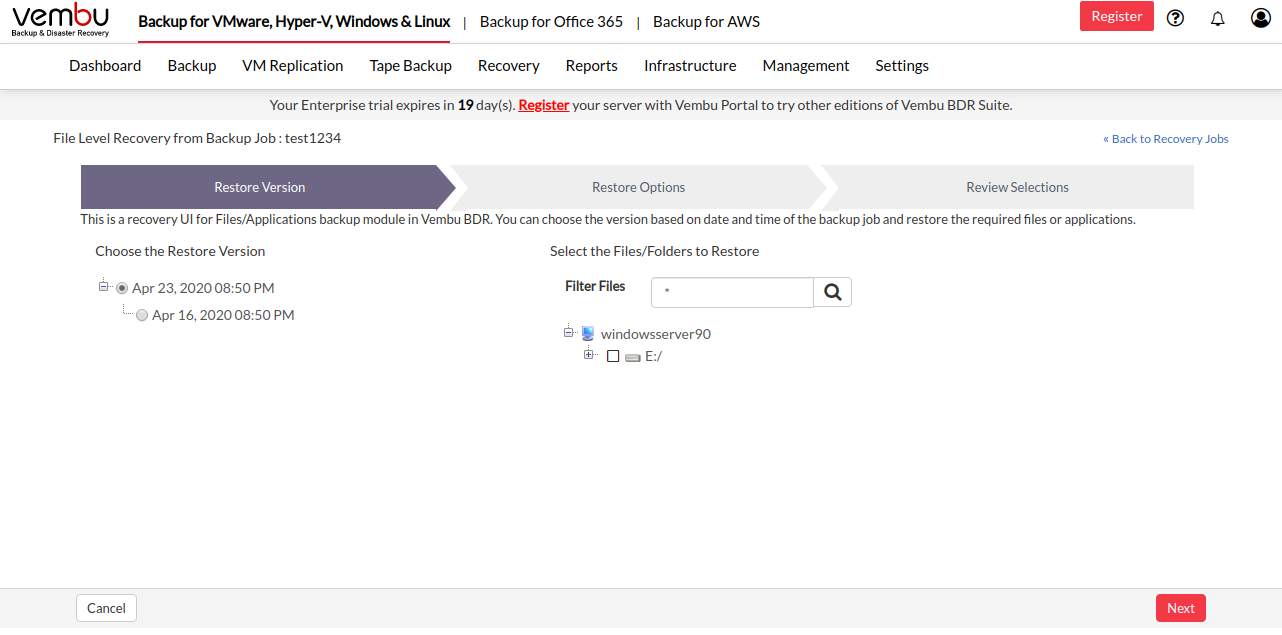The image size is (1282, 635).
Task: Click the red Register button in header
Action: [x=1117, y=16]
